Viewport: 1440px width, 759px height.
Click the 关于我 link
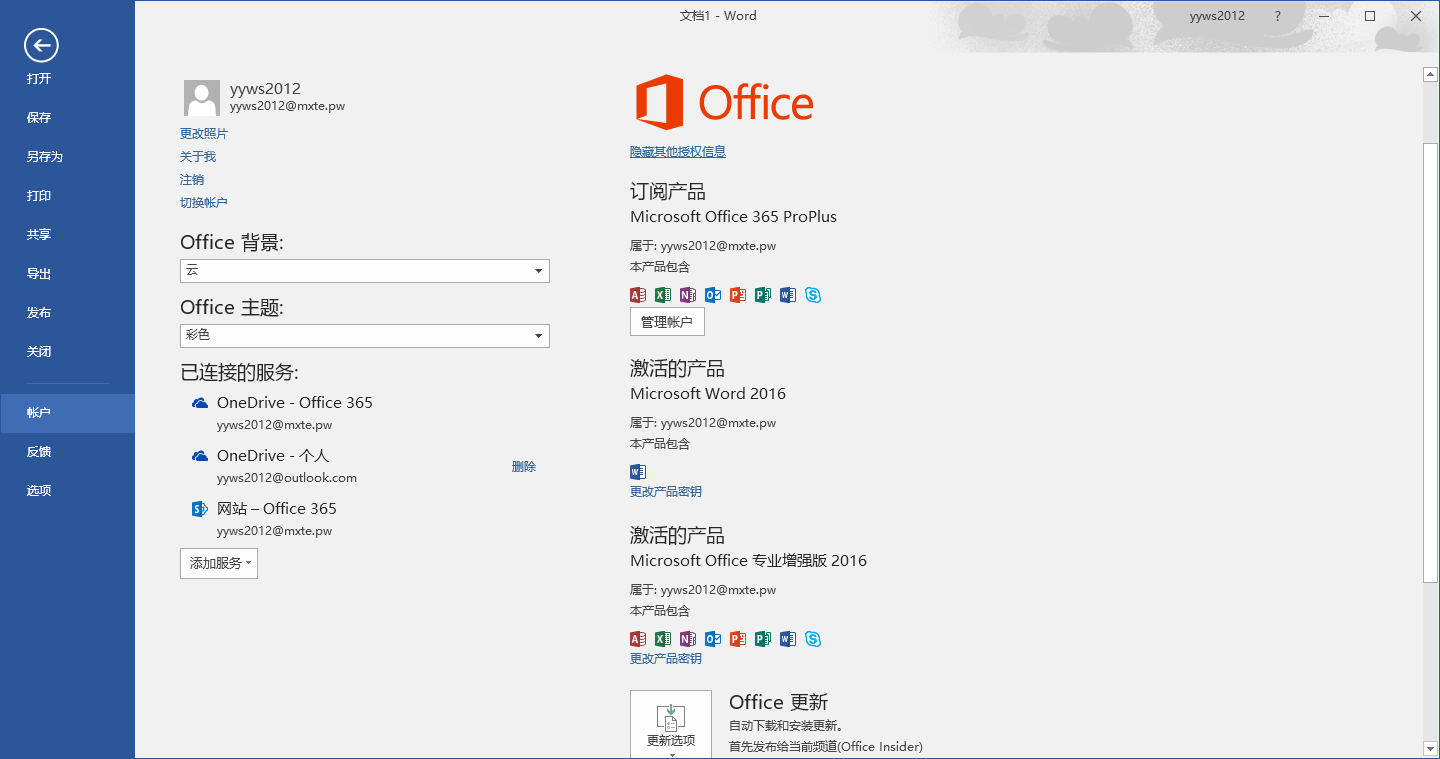tap(198, 157)
